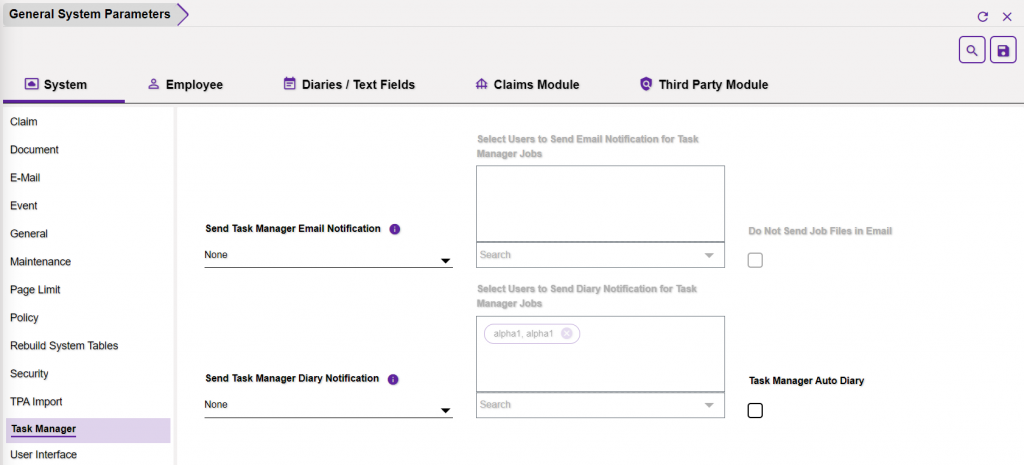Expand the diary notification users search dropdown
The width and height of the screenshot is (1024, 465).
[x=709, y=406]
